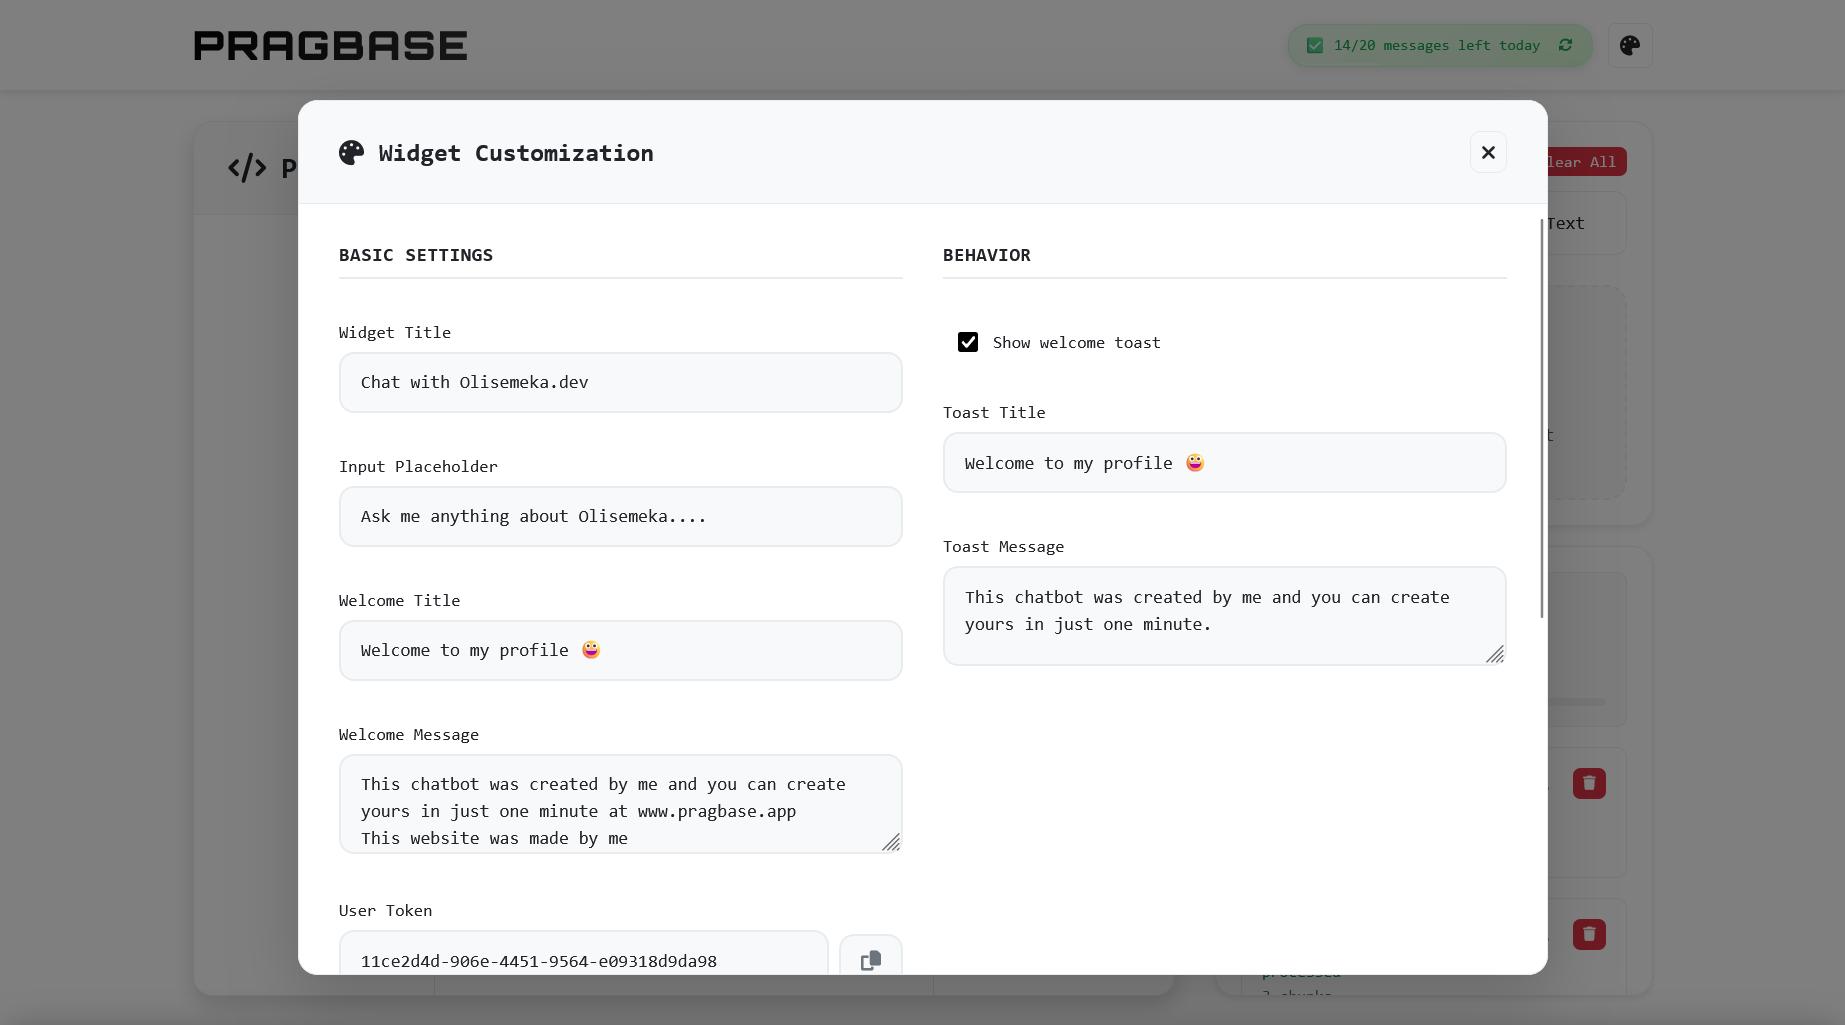Screen dimensions: 1845x1025
Task: Click the Toast Message resize handle
Action: click(x=1495, y=654)
